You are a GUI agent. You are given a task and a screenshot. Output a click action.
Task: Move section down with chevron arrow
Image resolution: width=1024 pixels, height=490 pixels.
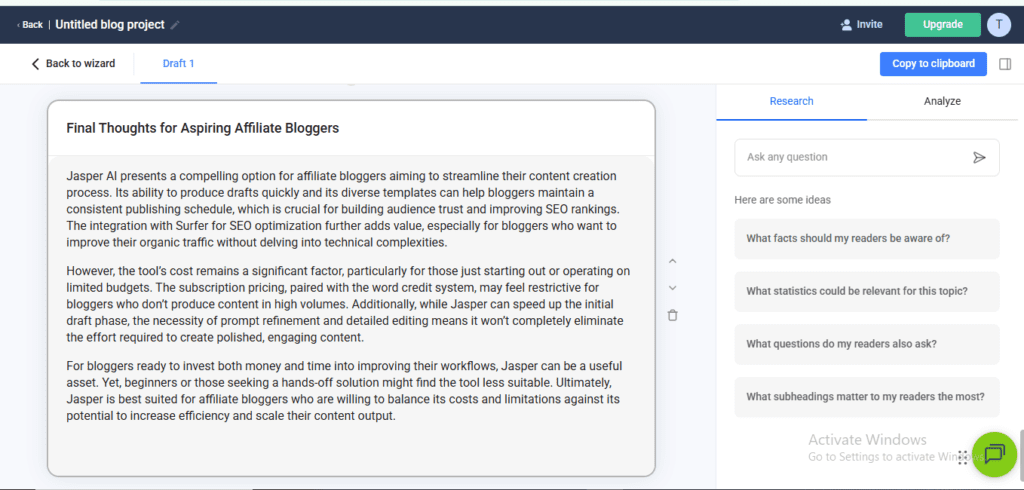tap(673, 288)
